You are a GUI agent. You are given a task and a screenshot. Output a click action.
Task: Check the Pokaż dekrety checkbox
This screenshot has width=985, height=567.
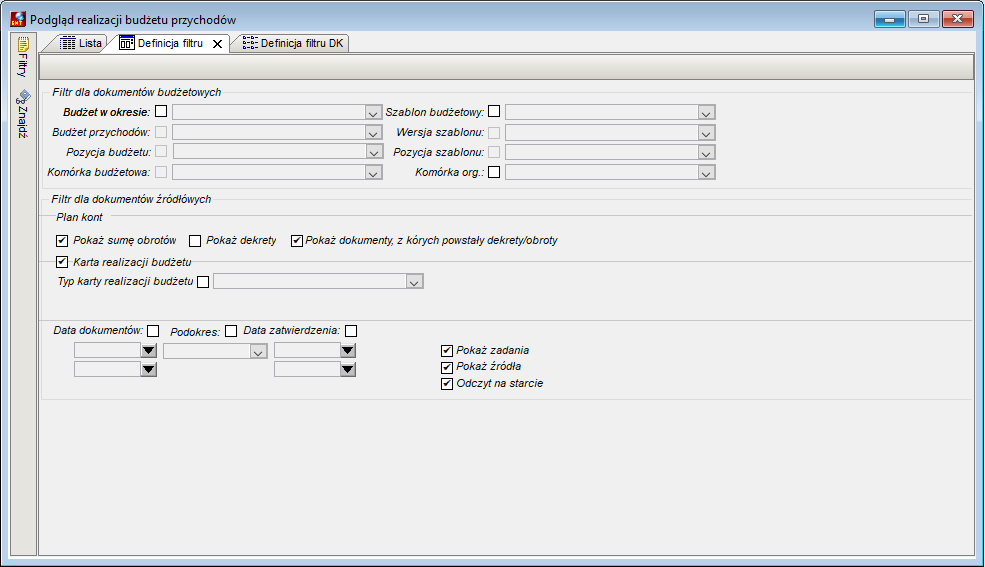195,240
